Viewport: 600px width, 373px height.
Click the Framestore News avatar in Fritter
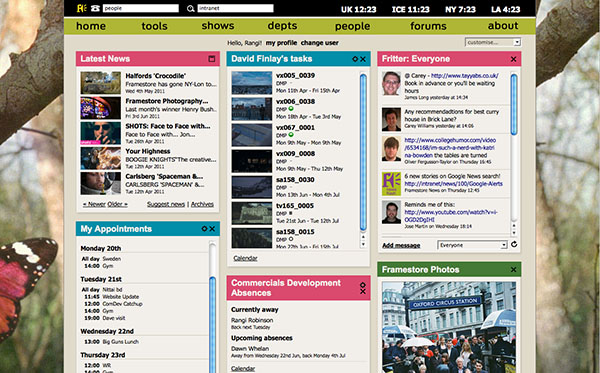click(391, 184)
